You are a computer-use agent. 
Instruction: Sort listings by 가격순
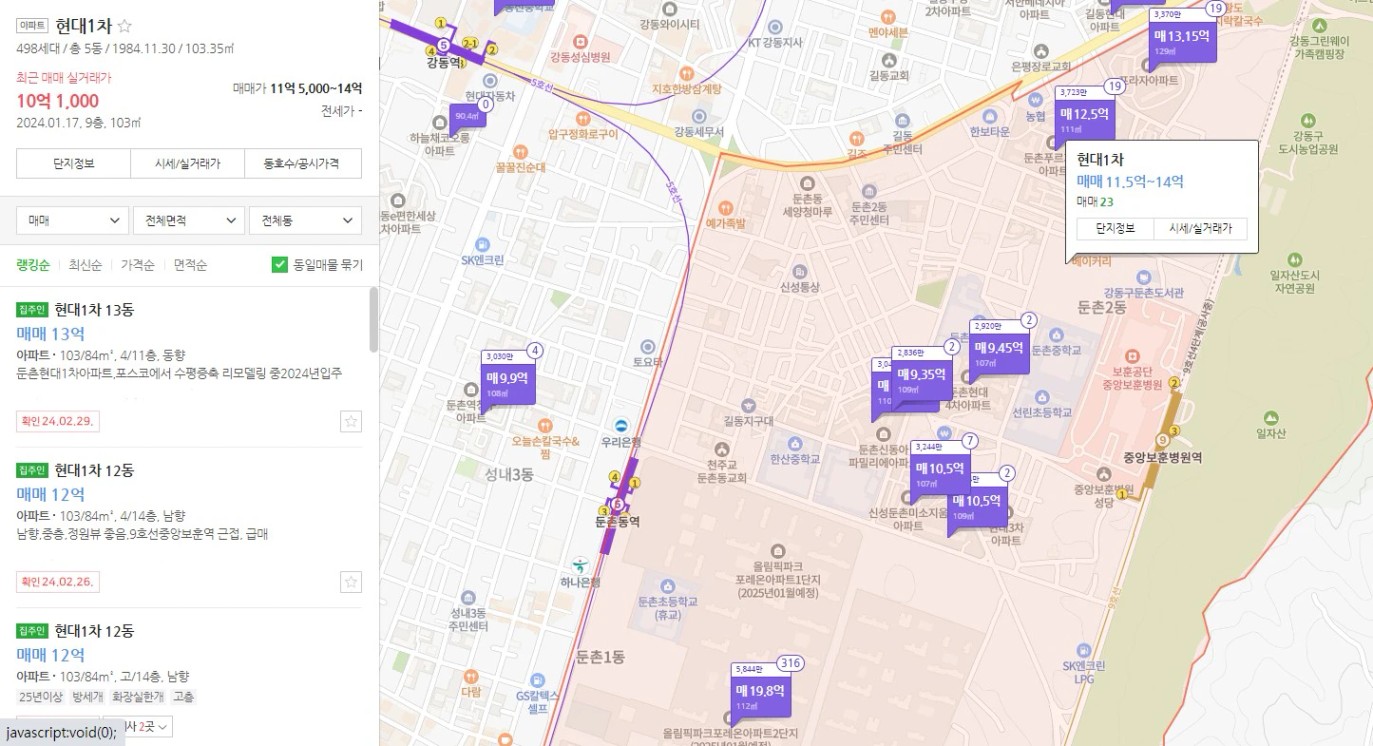pyautogui.click(x=138, y=265)
